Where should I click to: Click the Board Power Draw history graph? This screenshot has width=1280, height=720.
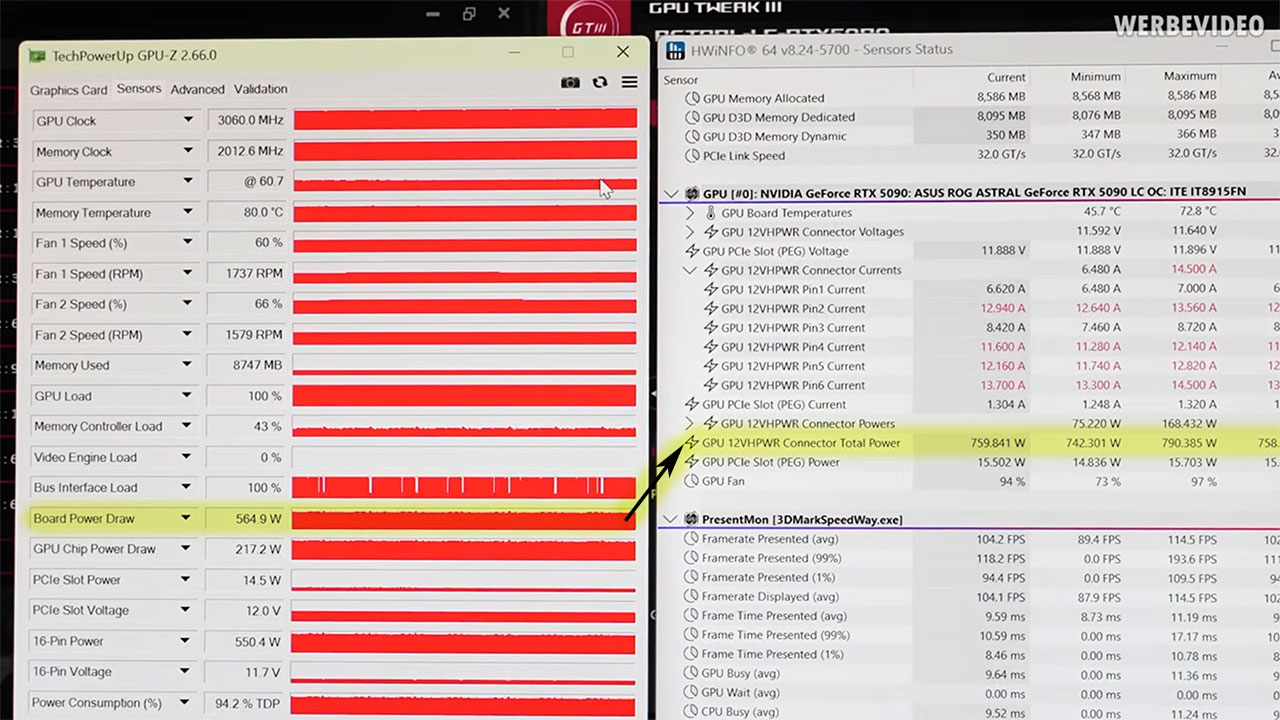click(x=465, y=518)
